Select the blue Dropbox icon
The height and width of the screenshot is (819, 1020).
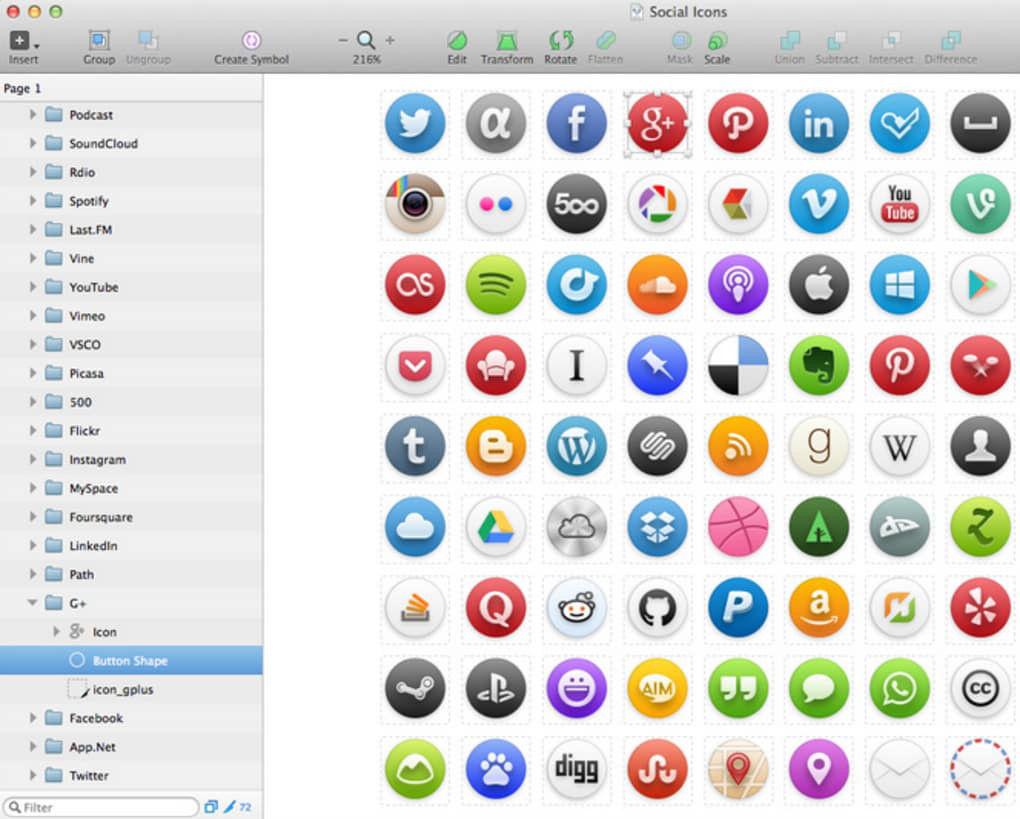pos(657,526)
